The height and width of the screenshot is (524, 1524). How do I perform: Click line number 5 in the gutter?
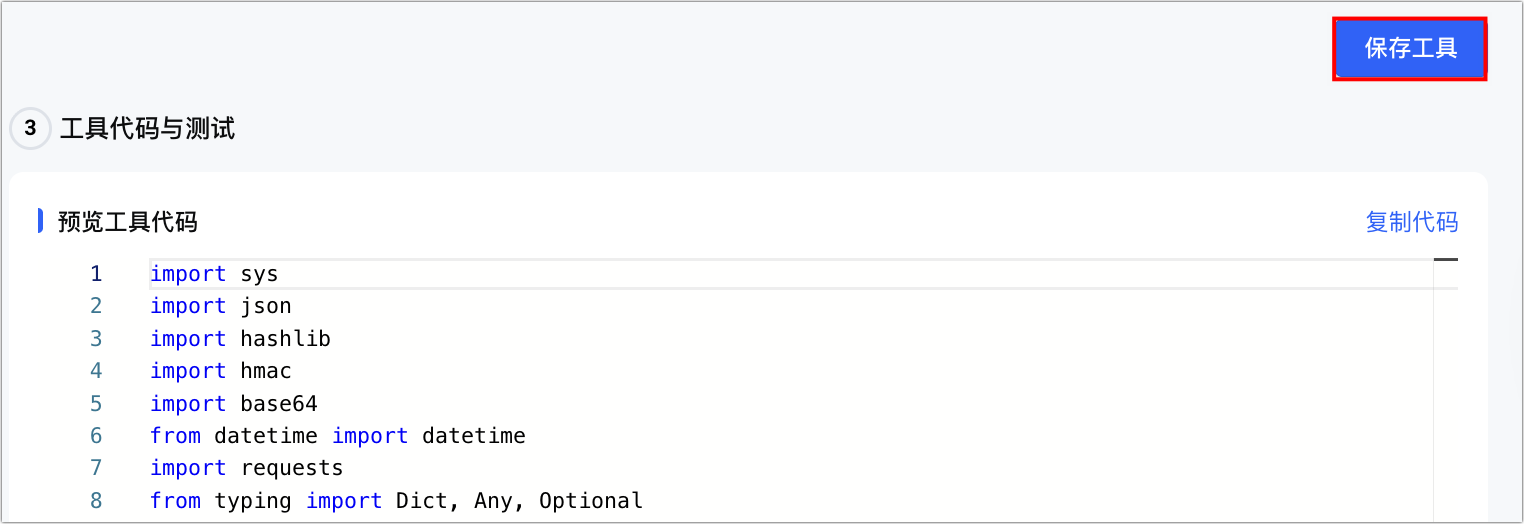pyautogui.click(x=96, y=404)
